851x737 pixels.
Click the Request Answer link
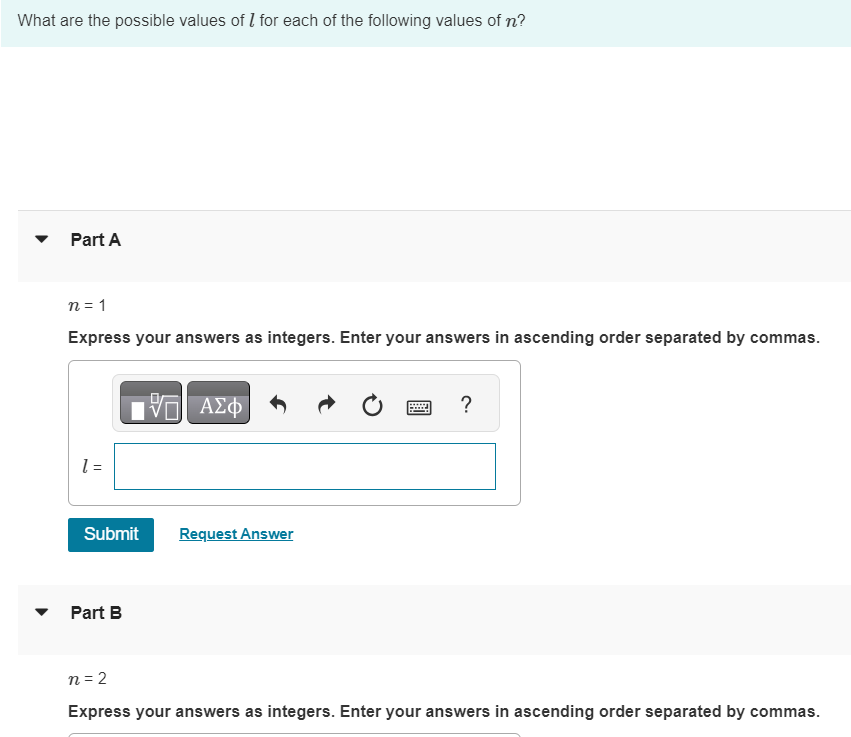click(236, 534)
